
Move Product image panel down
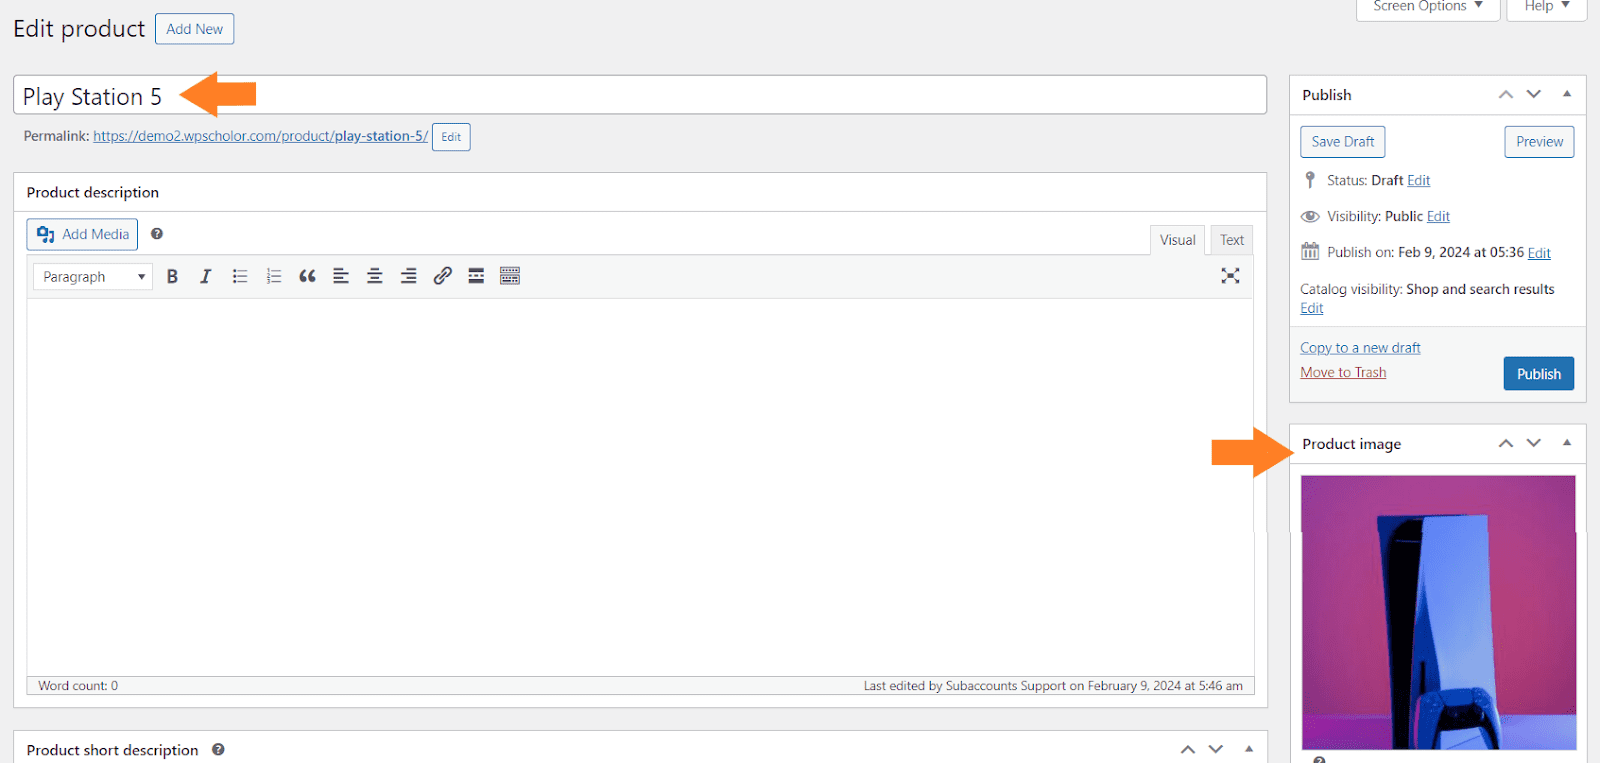tap(1534, 443)
